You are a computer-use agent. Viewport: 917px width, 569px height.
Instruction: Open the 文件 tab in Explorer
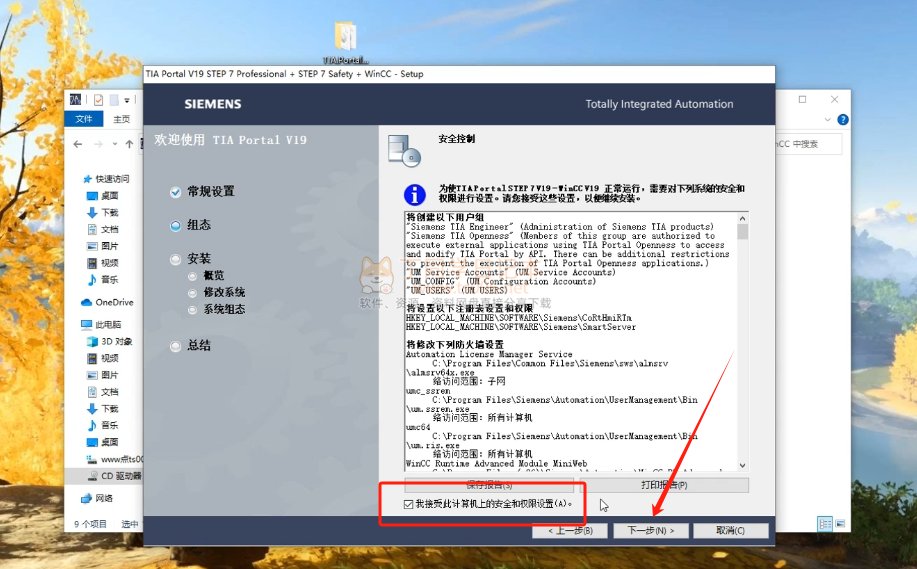[x=84, y=119]
